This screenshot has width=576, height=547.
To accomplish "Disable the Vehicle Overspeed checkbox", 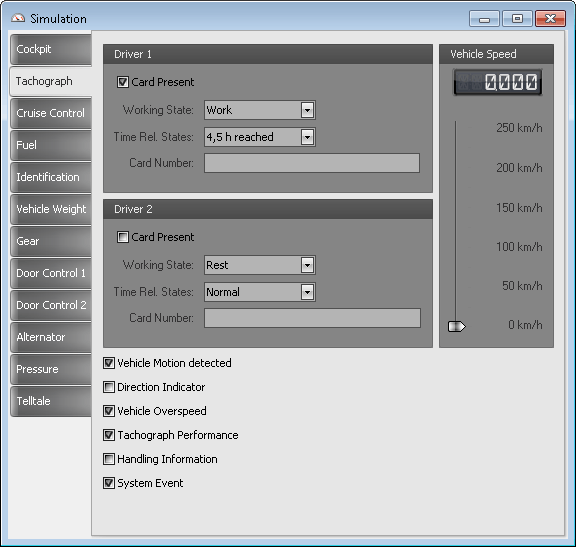I will (109, 411).
